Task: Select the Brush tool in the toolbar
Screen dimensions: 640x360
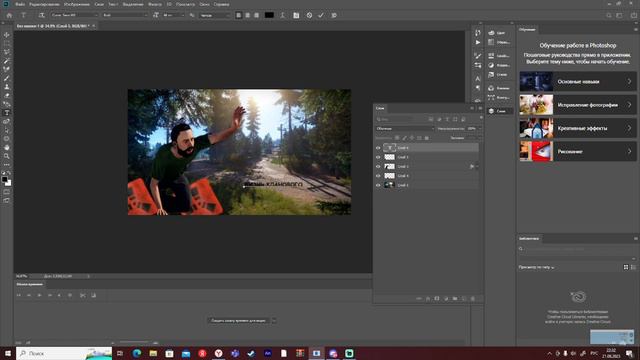Action: pos(7,78)
